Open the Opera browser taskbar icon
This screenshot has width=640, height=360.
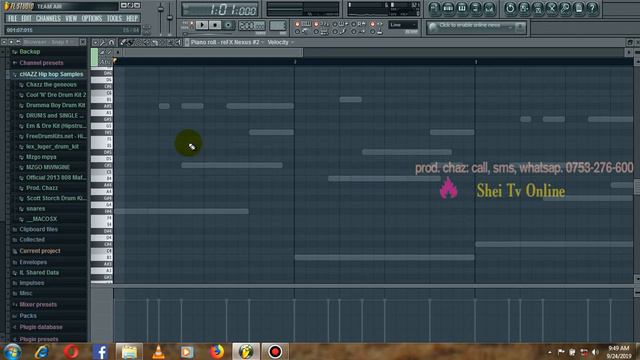pyautogui.click(x=71, y=351)
